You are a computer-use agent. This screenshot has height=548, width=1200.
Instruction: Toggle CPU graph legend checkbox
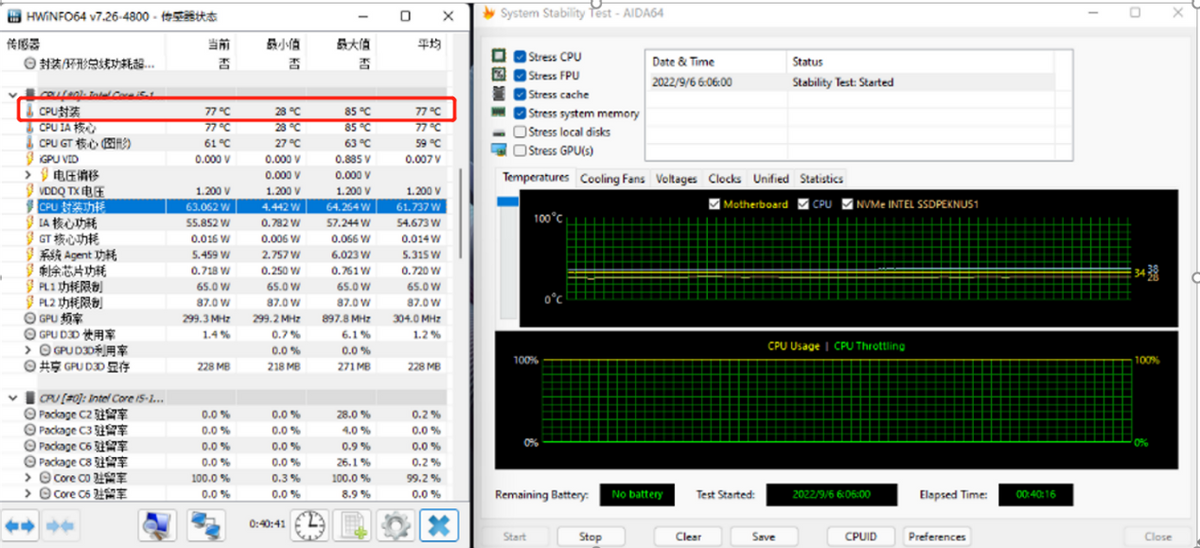803,204
